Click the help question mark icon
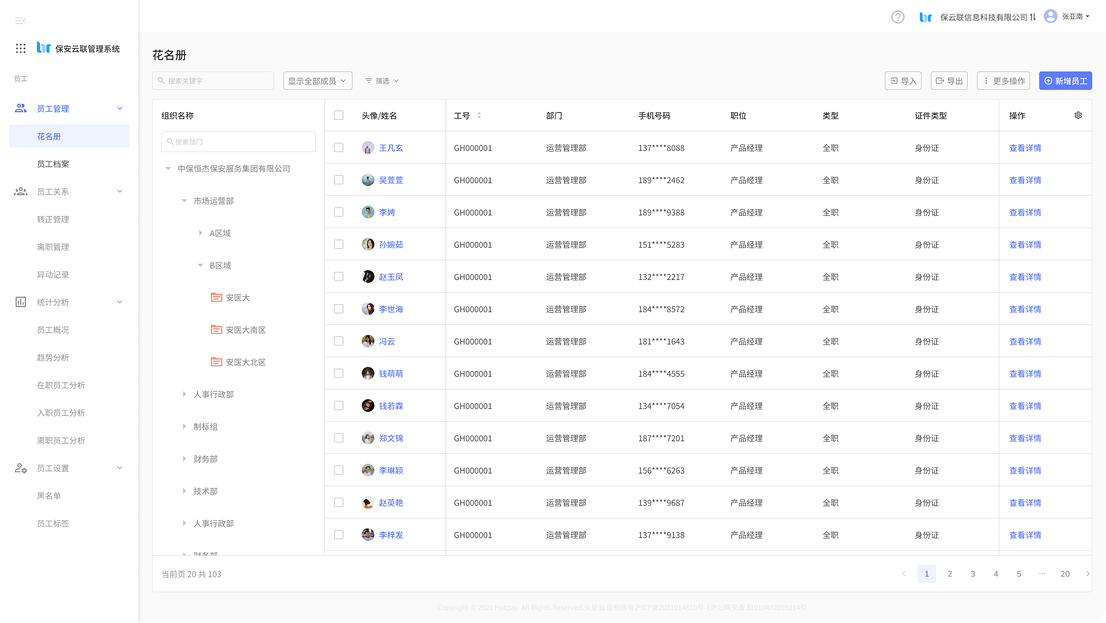The image size is (1106, 623). (x=897, y=17)
